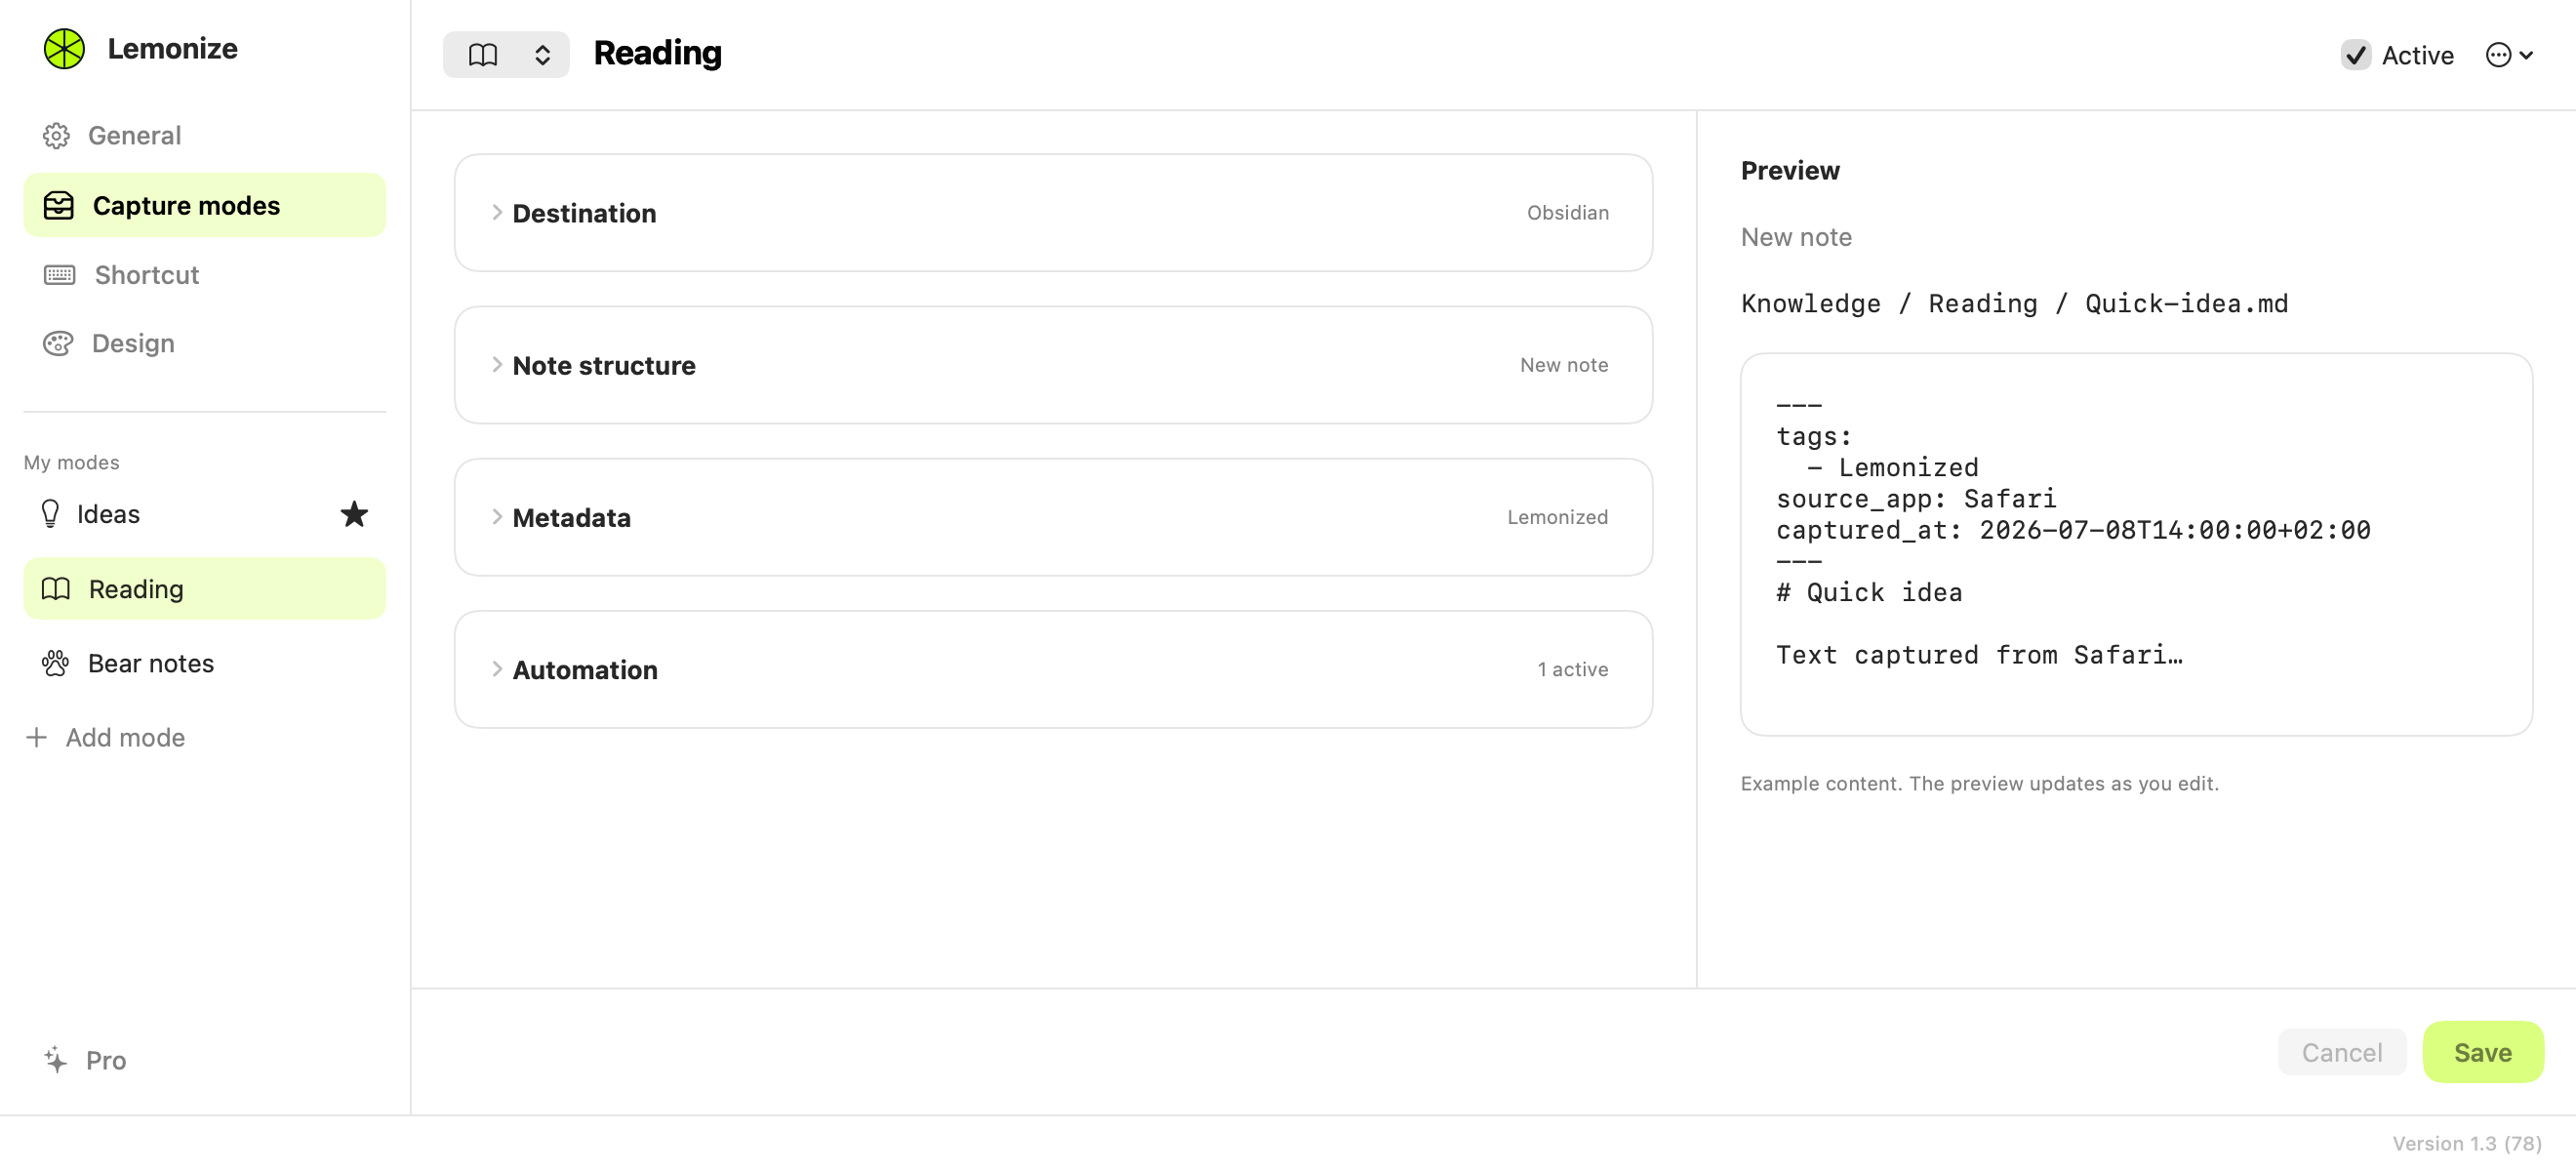The image size is (2576, 1171).
Task: Click the Reading book icon in sidebar
Action: point(56,589)
